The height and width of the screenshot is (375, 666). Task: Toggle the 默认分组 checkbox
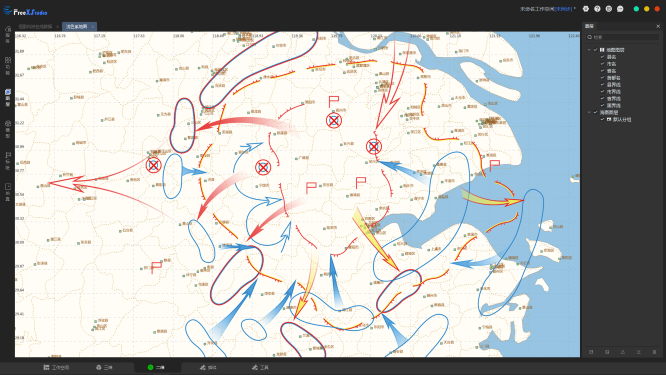point(602,119)
